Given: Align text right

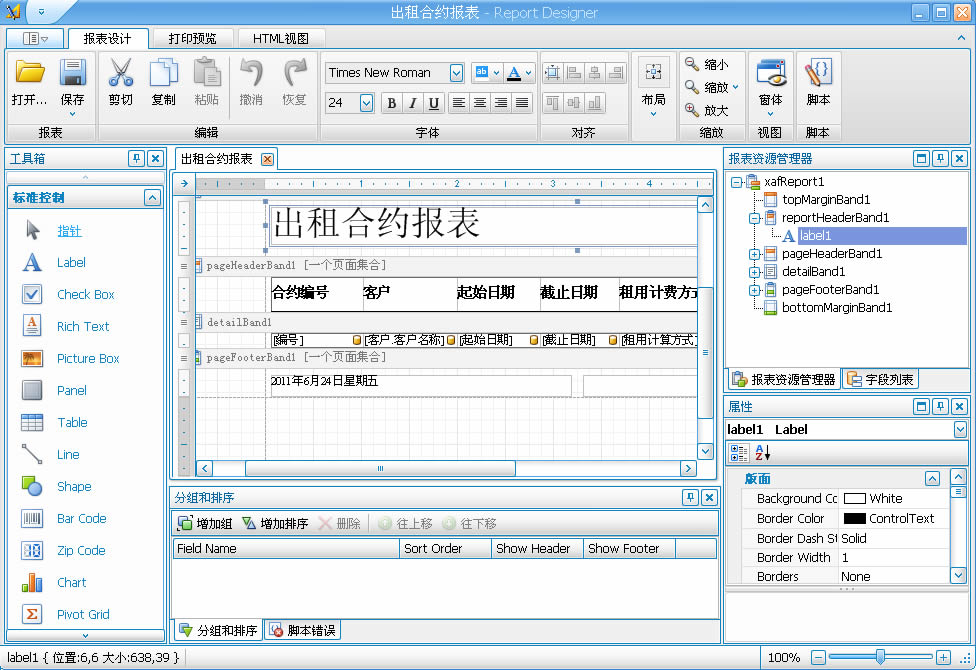Looking at the screenshot, I should coord(501,103).
